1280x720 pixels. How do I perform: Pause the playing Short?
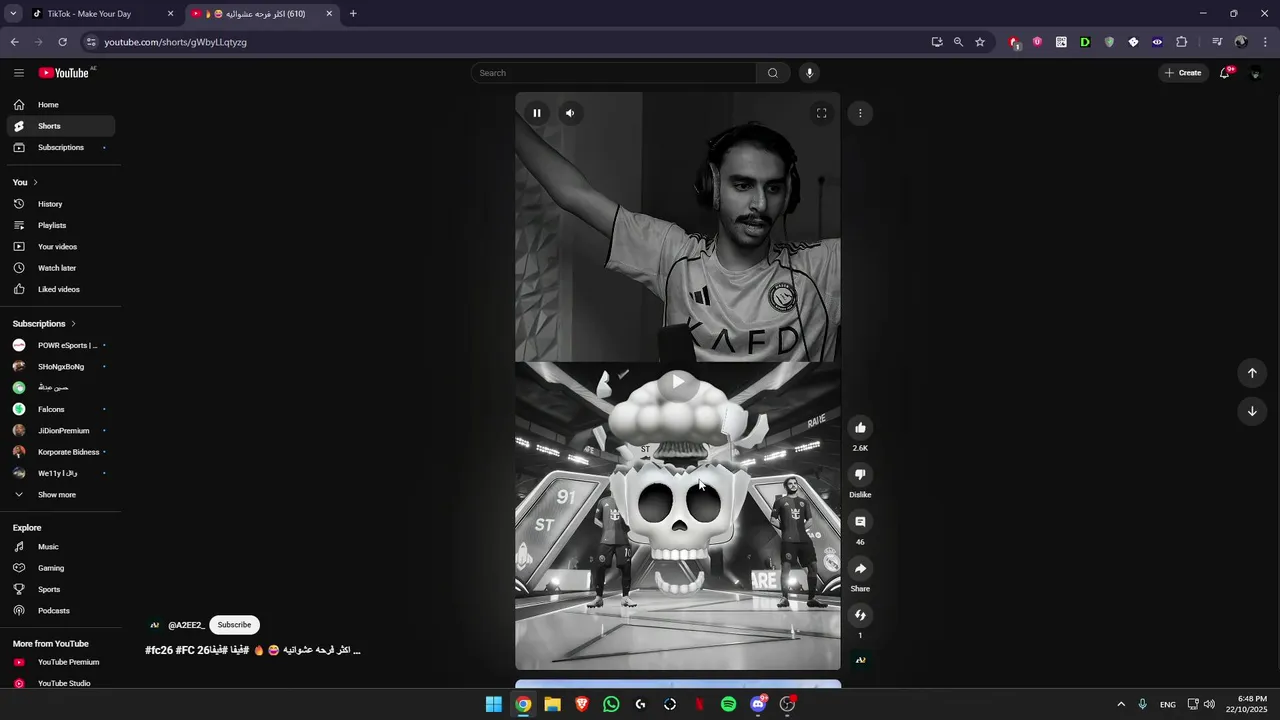pos(537,113)
